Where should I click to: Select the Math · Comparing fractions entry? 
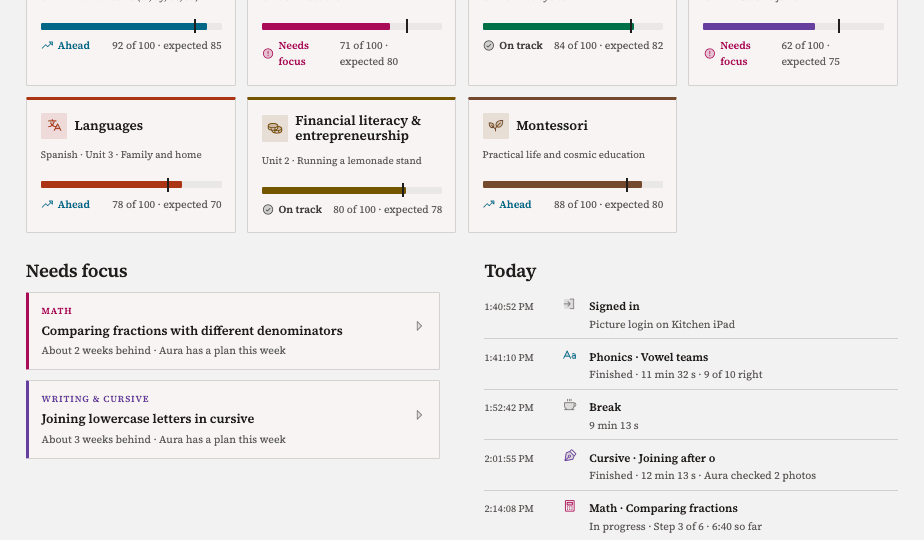tap(691, 516)
